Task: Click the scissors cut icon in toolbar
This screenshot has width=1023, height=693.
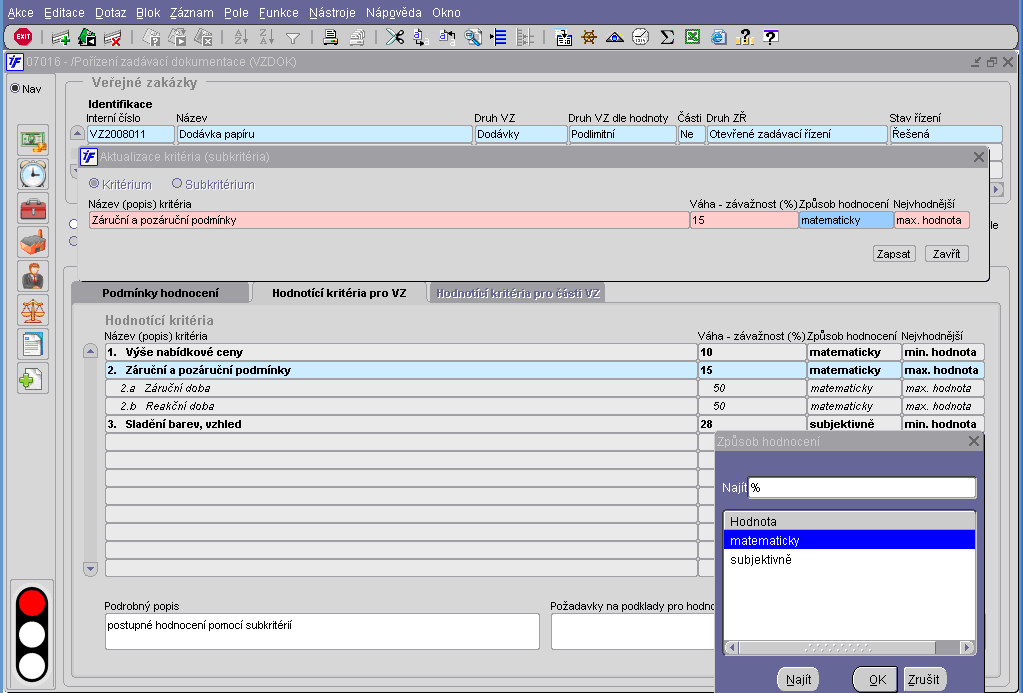Action: (395, 37)
